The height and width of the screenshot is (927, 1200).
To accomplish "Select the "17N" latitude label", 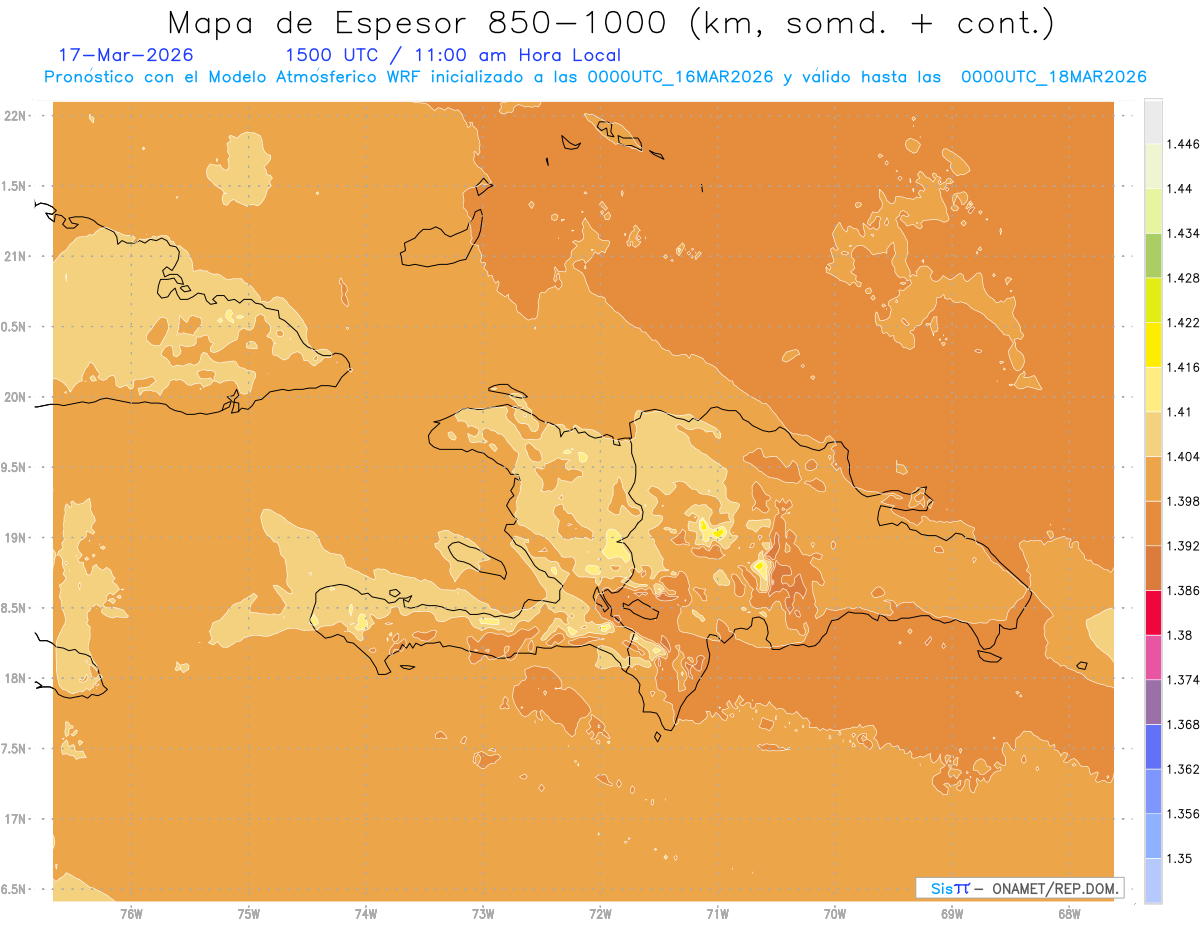I will click(15, 819).
